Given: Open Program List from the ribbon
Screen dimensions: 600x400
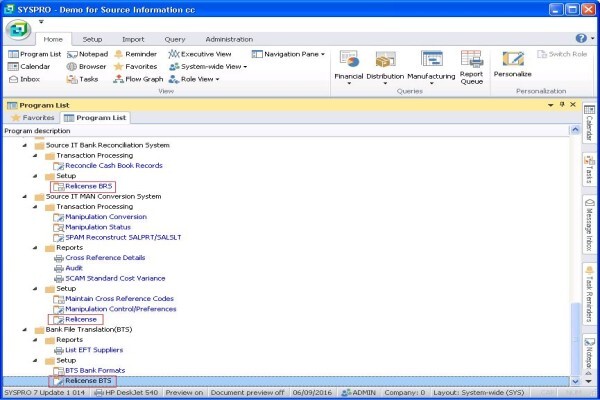Looking at the screenshot, I should [x=34, y=54].
